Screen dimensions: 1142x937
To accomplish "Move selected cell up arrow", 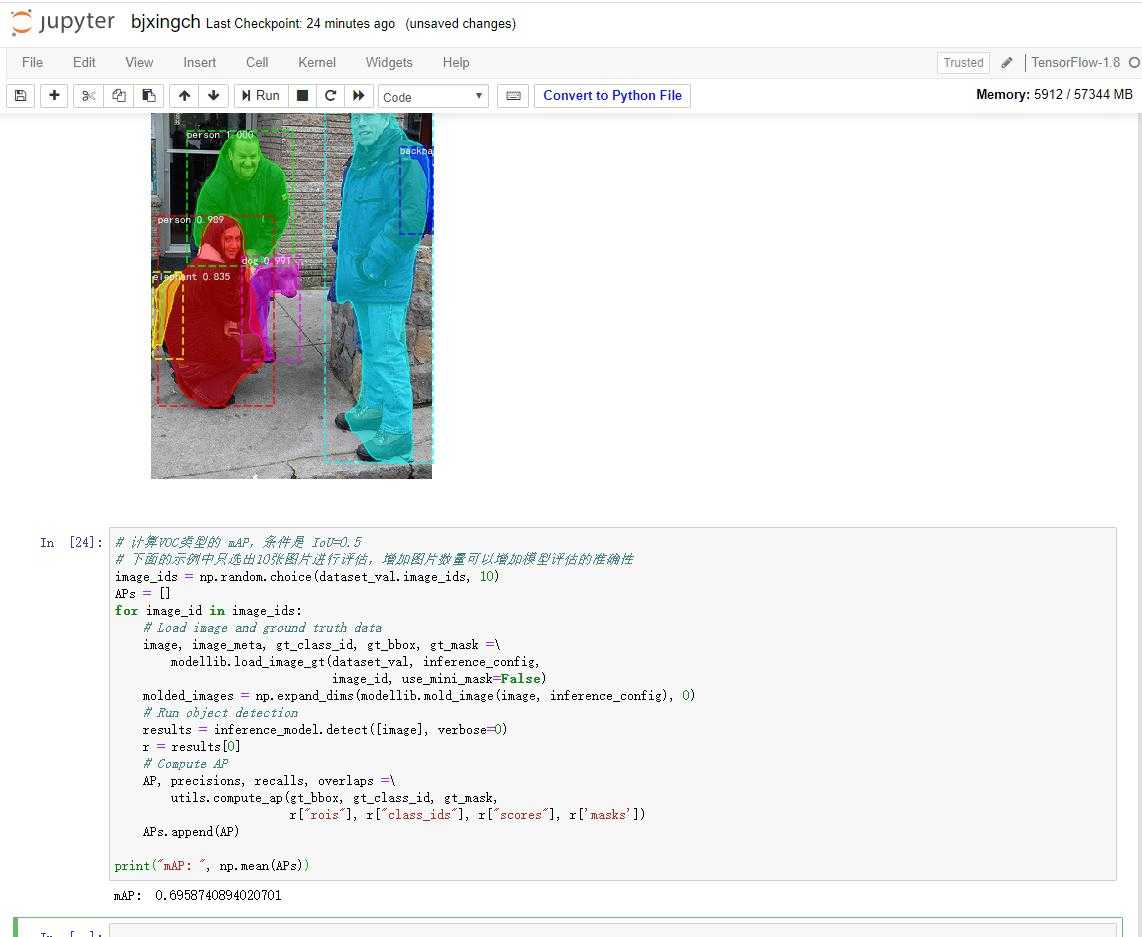I will [184, 96].
